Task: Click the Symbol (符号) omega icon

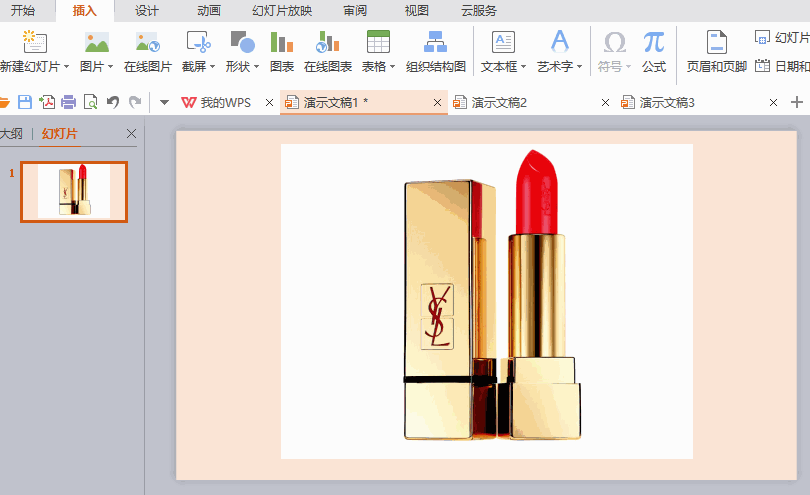Action: point(615,42)
